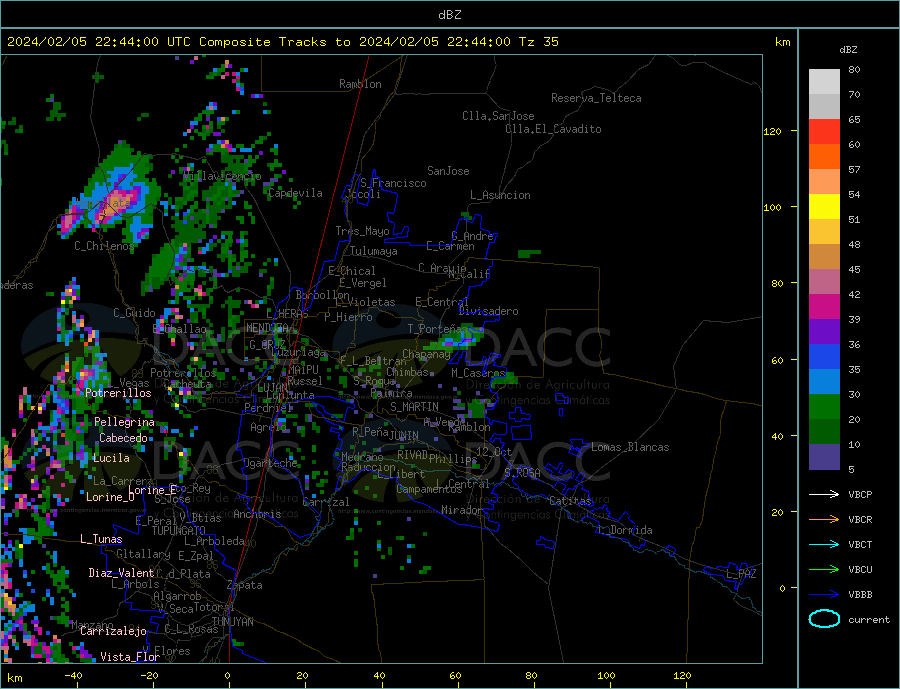Click the 51 dBZ yellow legend swatch
This screenshot has width=900, height=689.
(824, 207)
